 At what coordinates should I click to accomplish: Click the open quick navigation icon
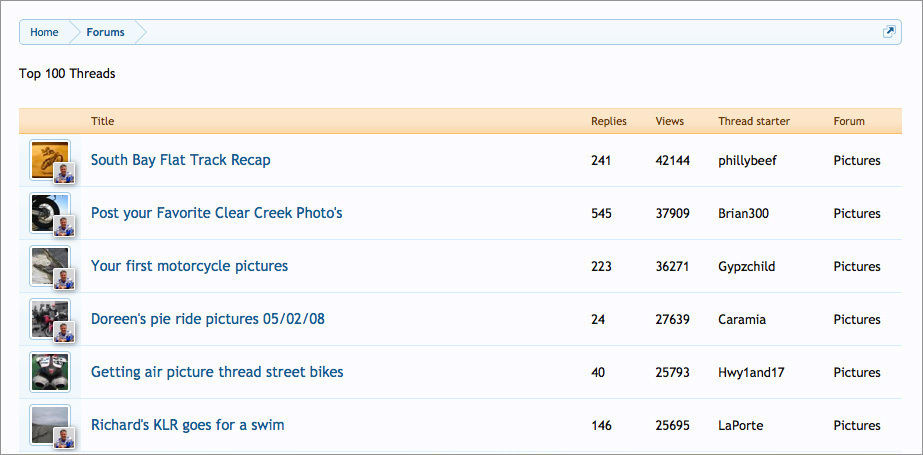pos(889,32)
